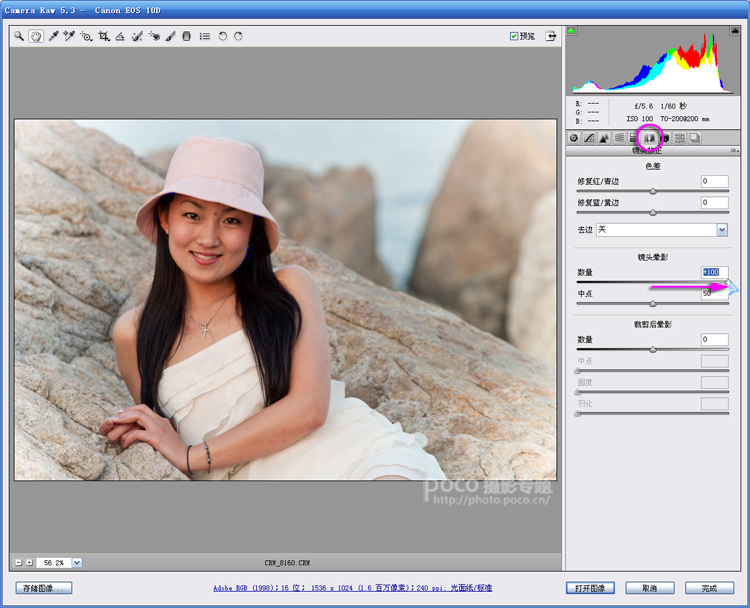
Task: Toggle shadow clipping warning on histogram
Action: click(x=571, y=31)
